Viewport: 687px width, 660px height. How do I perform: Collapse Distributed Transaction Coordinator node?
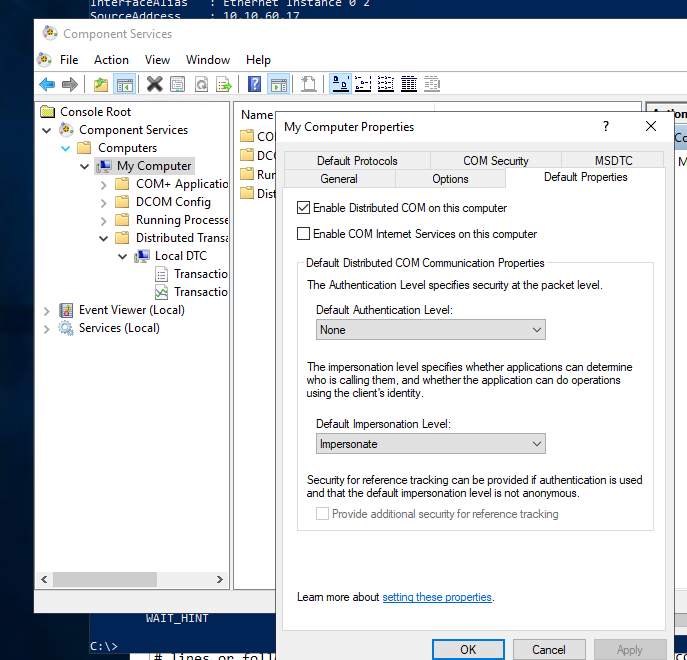[103, 238]
